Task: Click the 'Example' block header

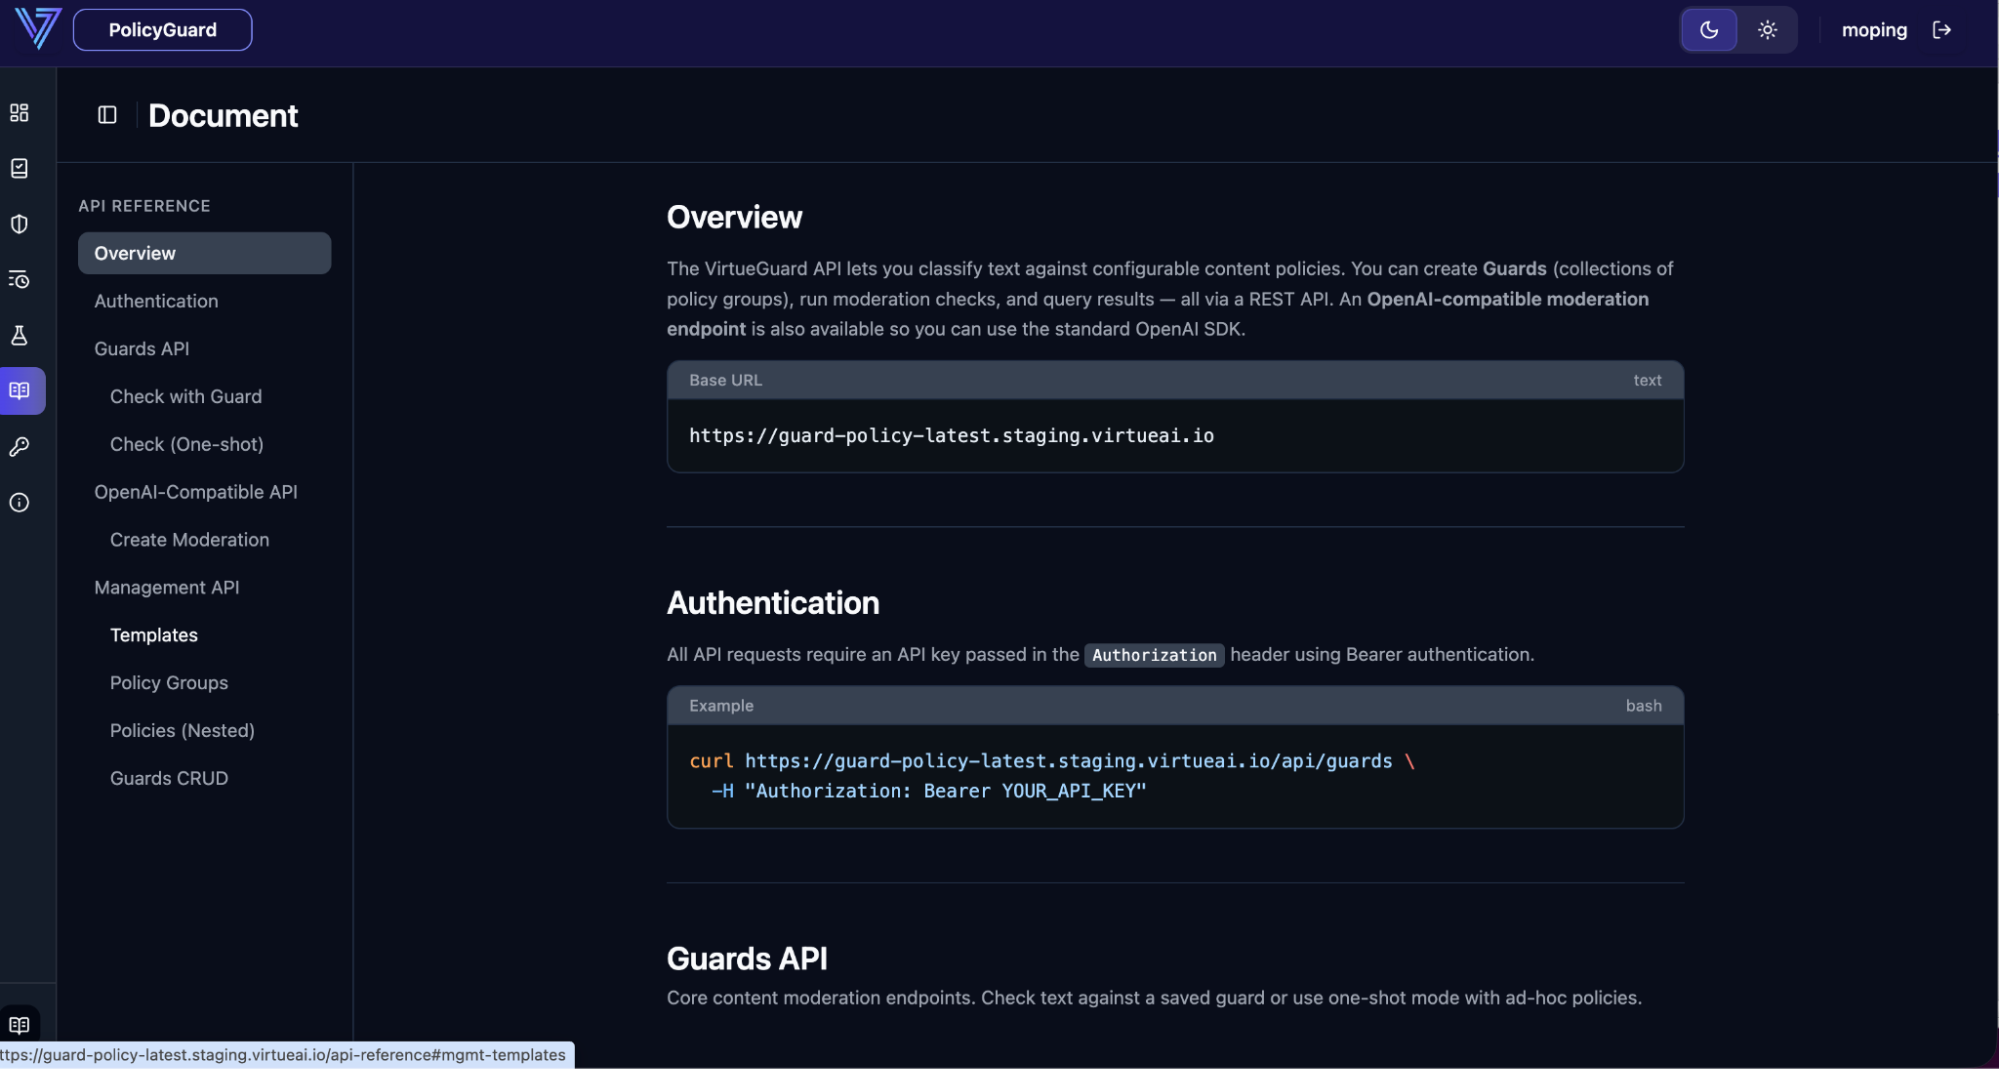Action: (1175, 706)
